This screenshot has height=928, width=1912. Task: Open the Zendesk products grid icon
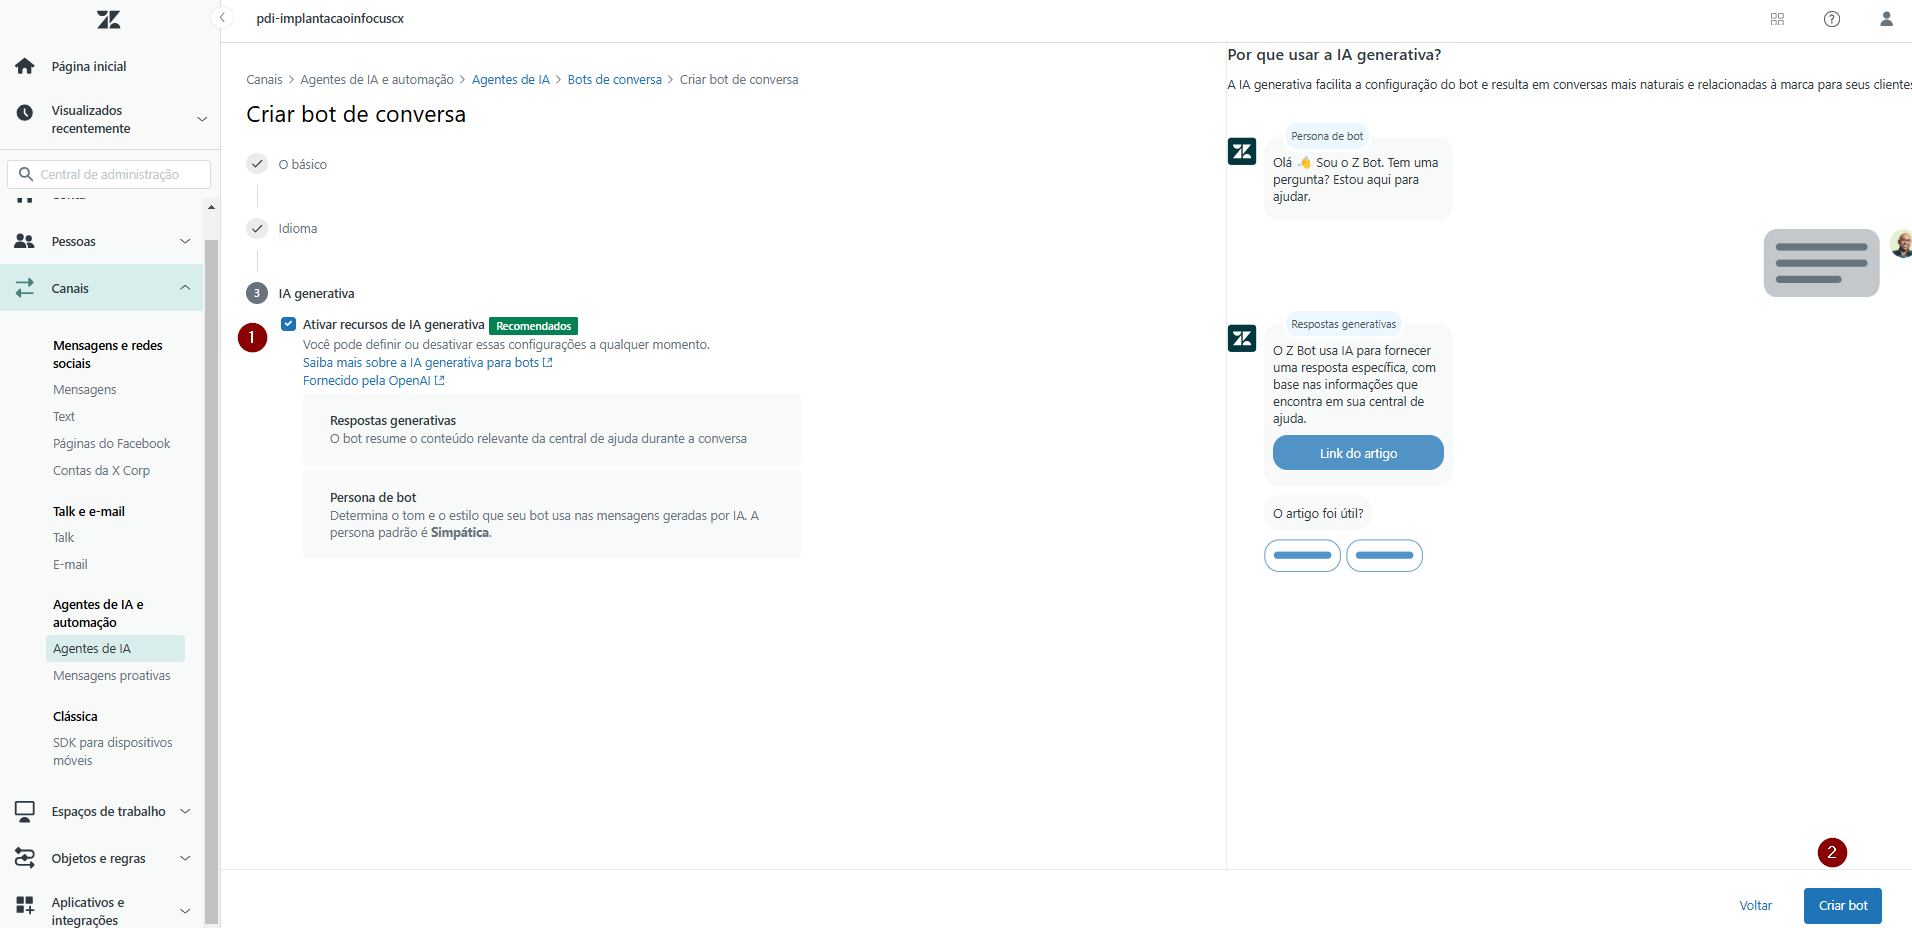click(x=1777, y=19)
